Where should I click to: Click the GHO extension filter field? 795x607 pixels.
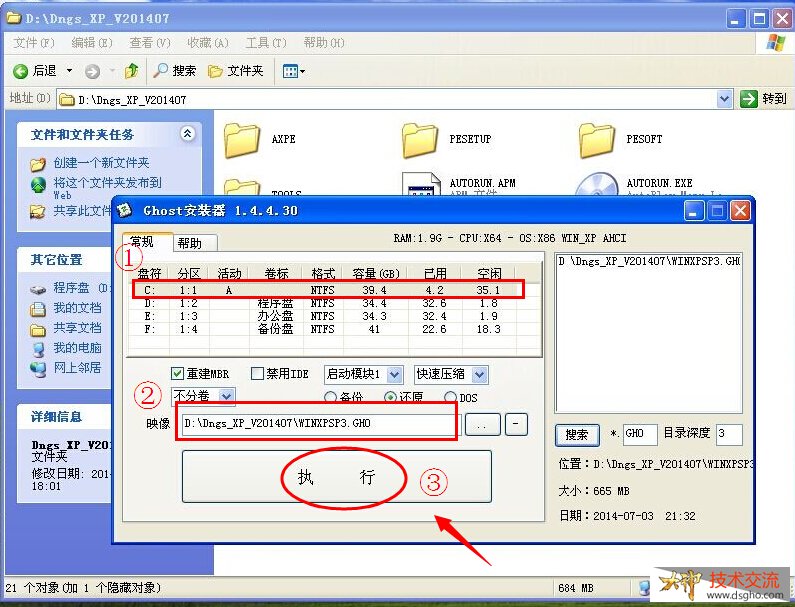(x=639, y=434)
